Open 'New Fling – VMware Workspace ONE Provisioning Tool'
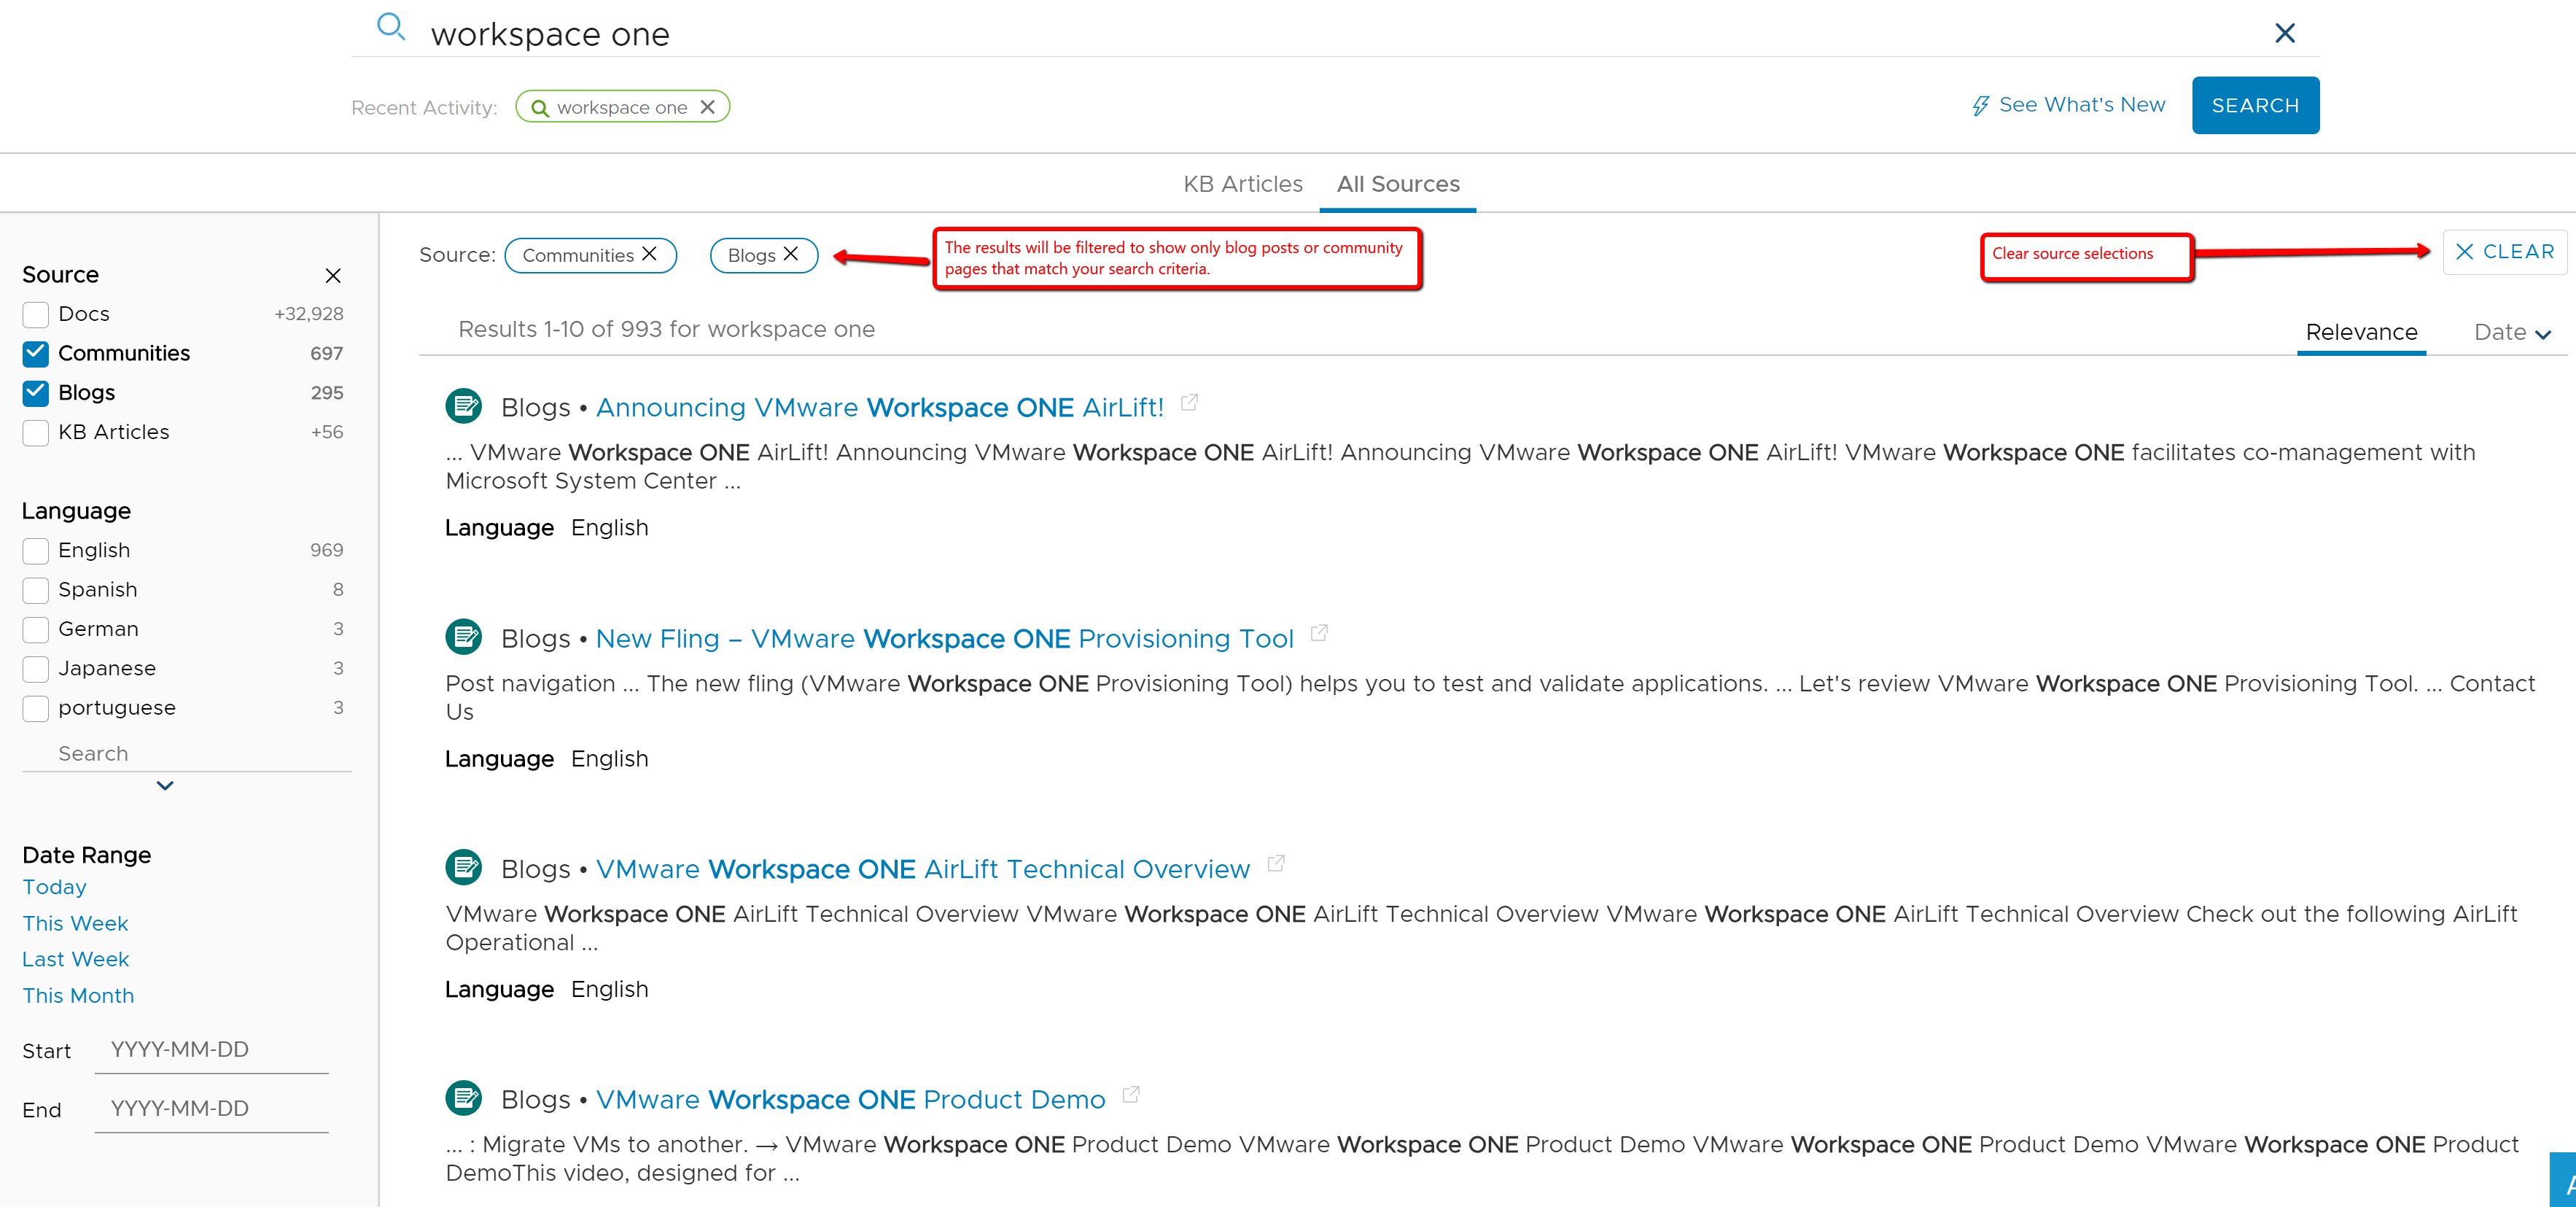The height and width of the screenshot is (1207, 2576). (945, 638)
